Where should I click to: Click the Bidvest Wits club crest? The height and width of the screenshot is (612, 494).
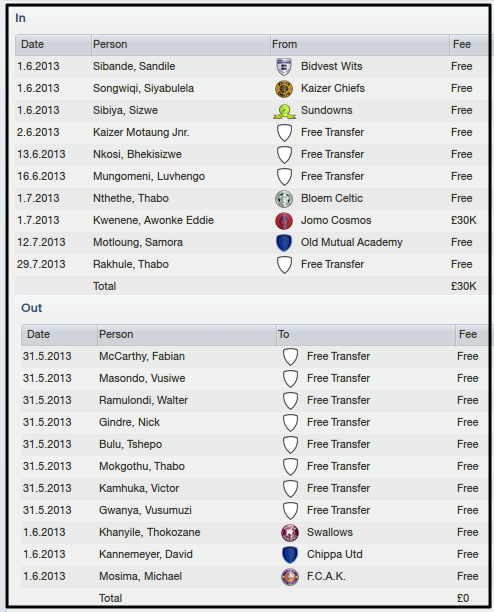(x=284, y=66)
